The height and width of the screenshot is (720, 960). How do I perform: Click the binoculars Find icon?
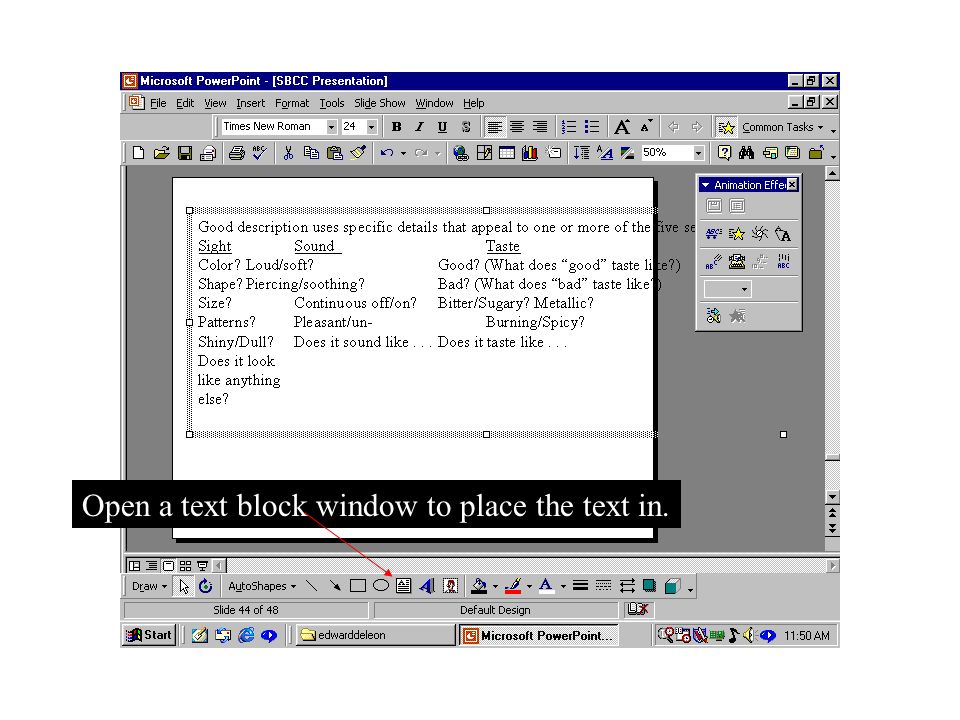(746, 152)
